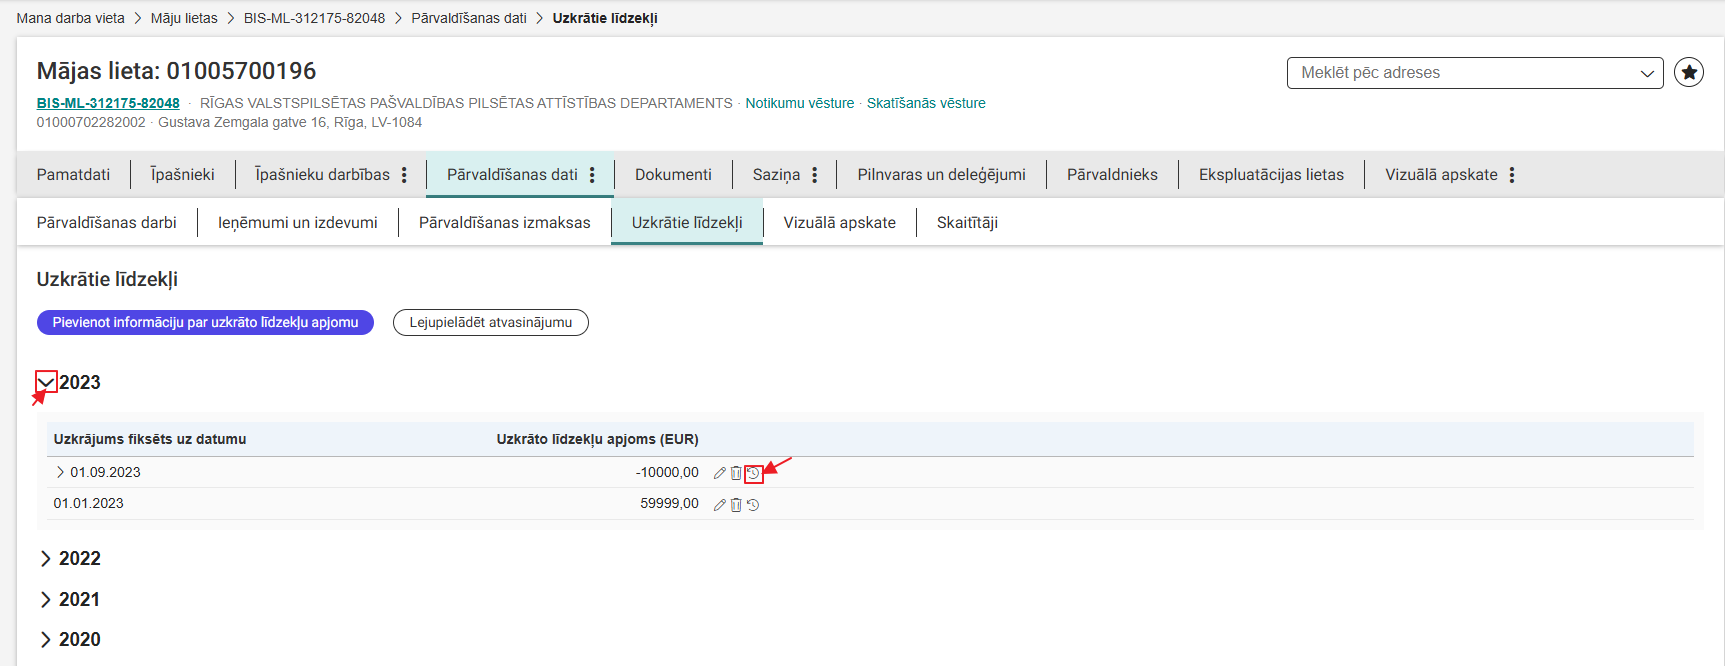Screen dimensions: 1725x666
Task: Delete the 01.09.2023 record via trash icon
Action: (x=736, y=473)
